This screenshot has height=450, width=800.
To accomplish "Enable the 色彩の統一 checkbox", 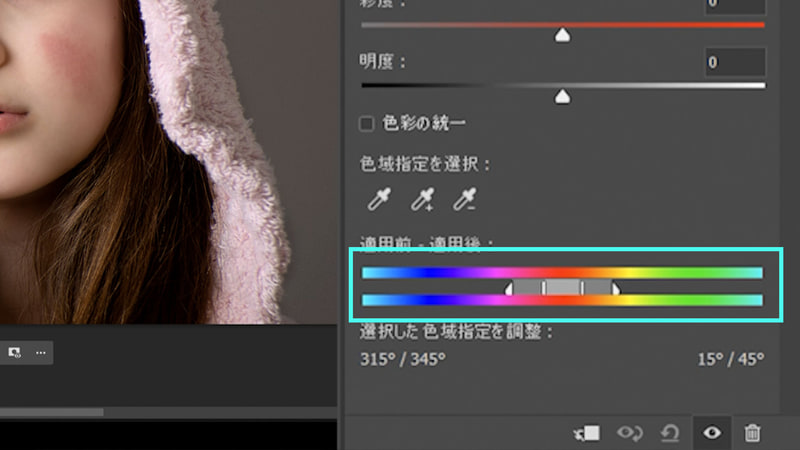I will [366, 123].
